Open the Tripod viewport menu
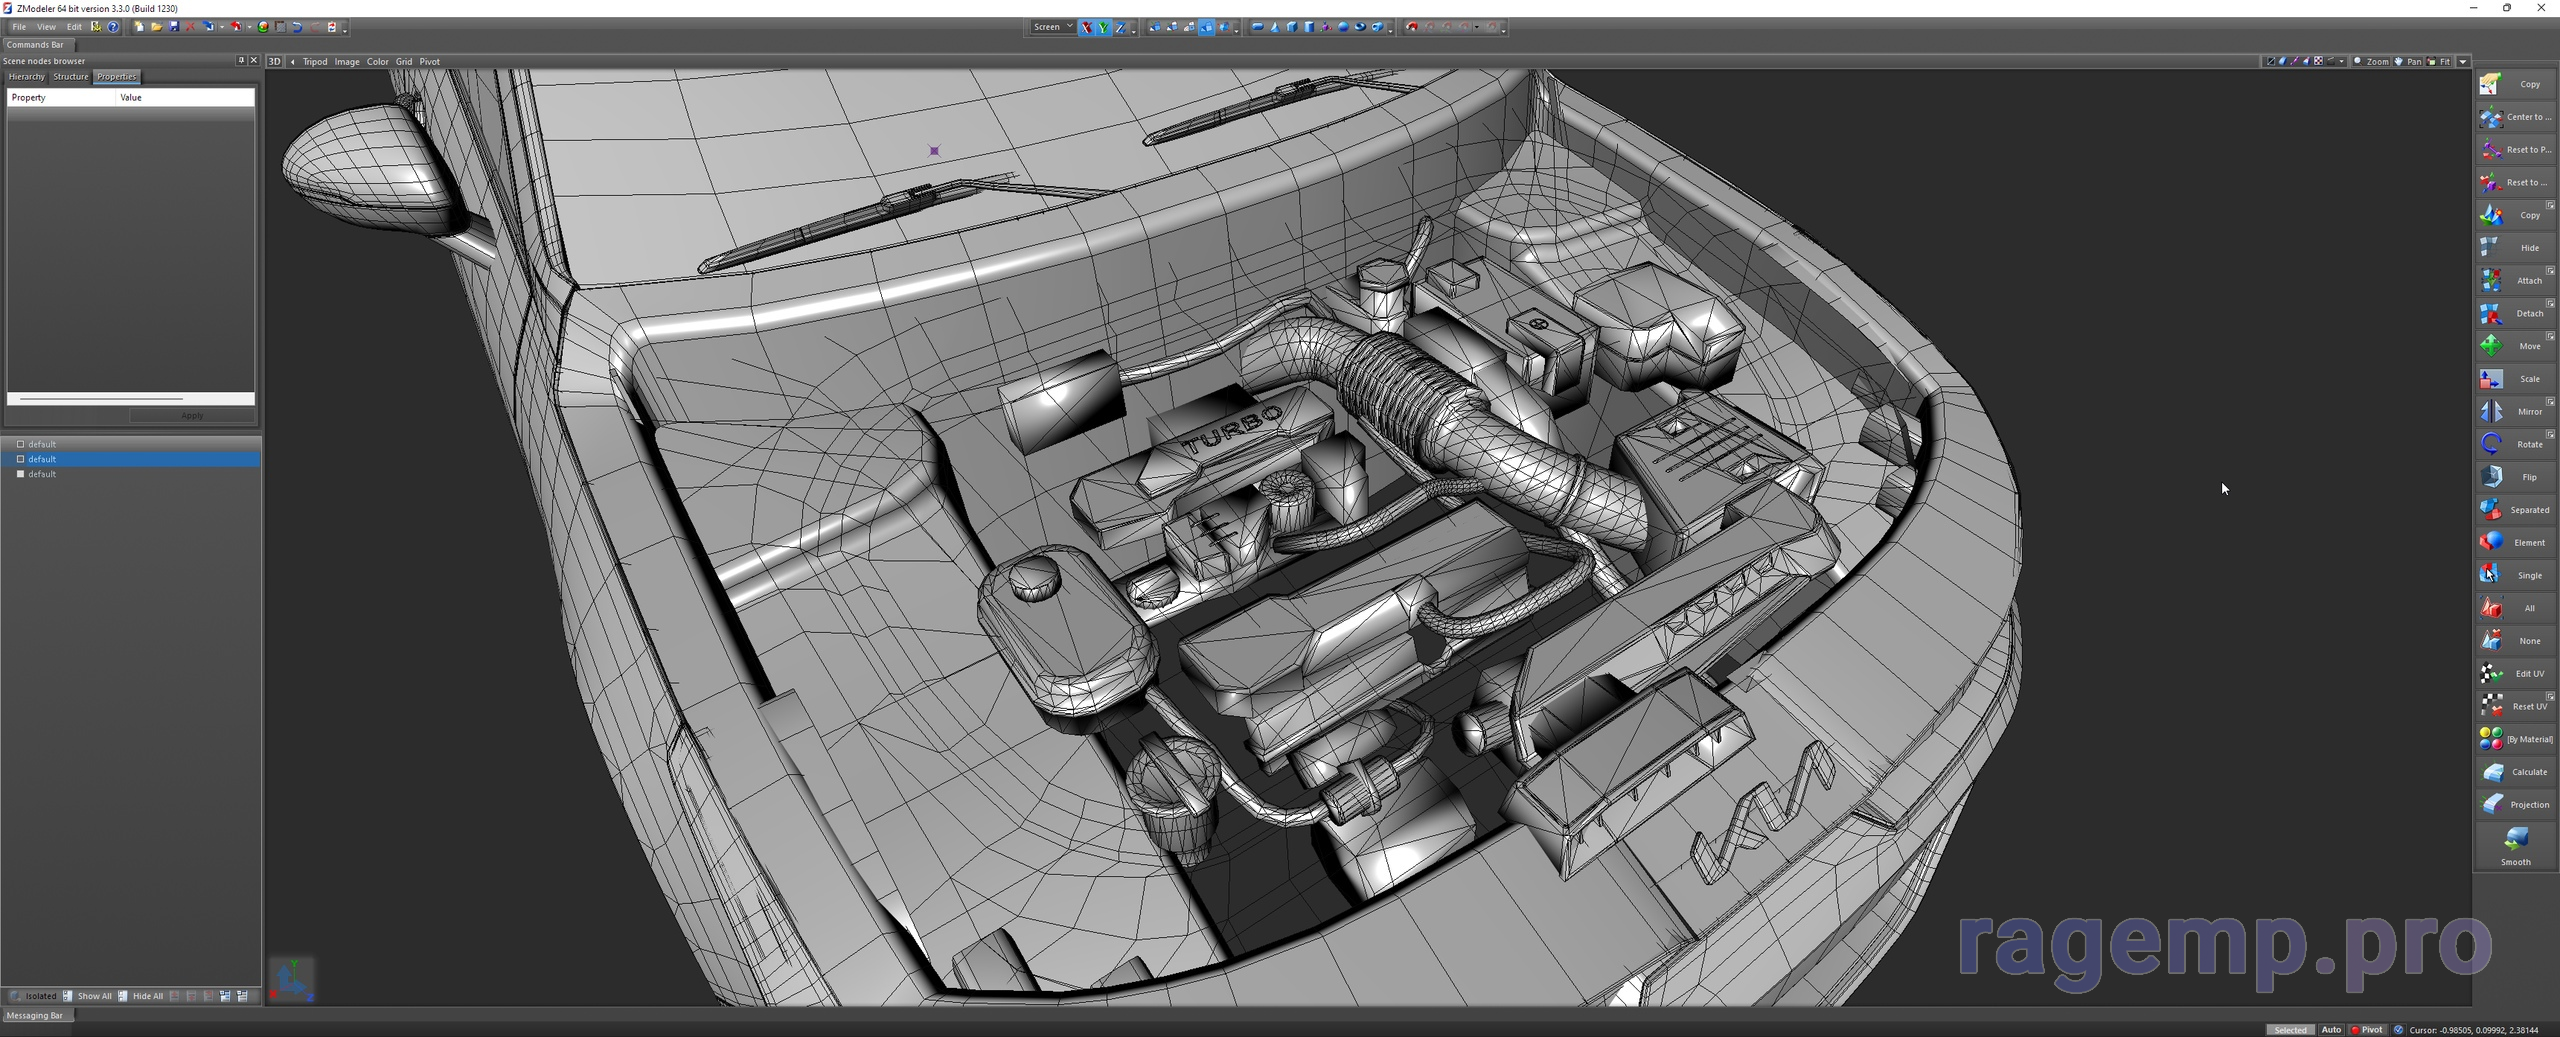This screenshot has height=1037, width=2560. 315,61
